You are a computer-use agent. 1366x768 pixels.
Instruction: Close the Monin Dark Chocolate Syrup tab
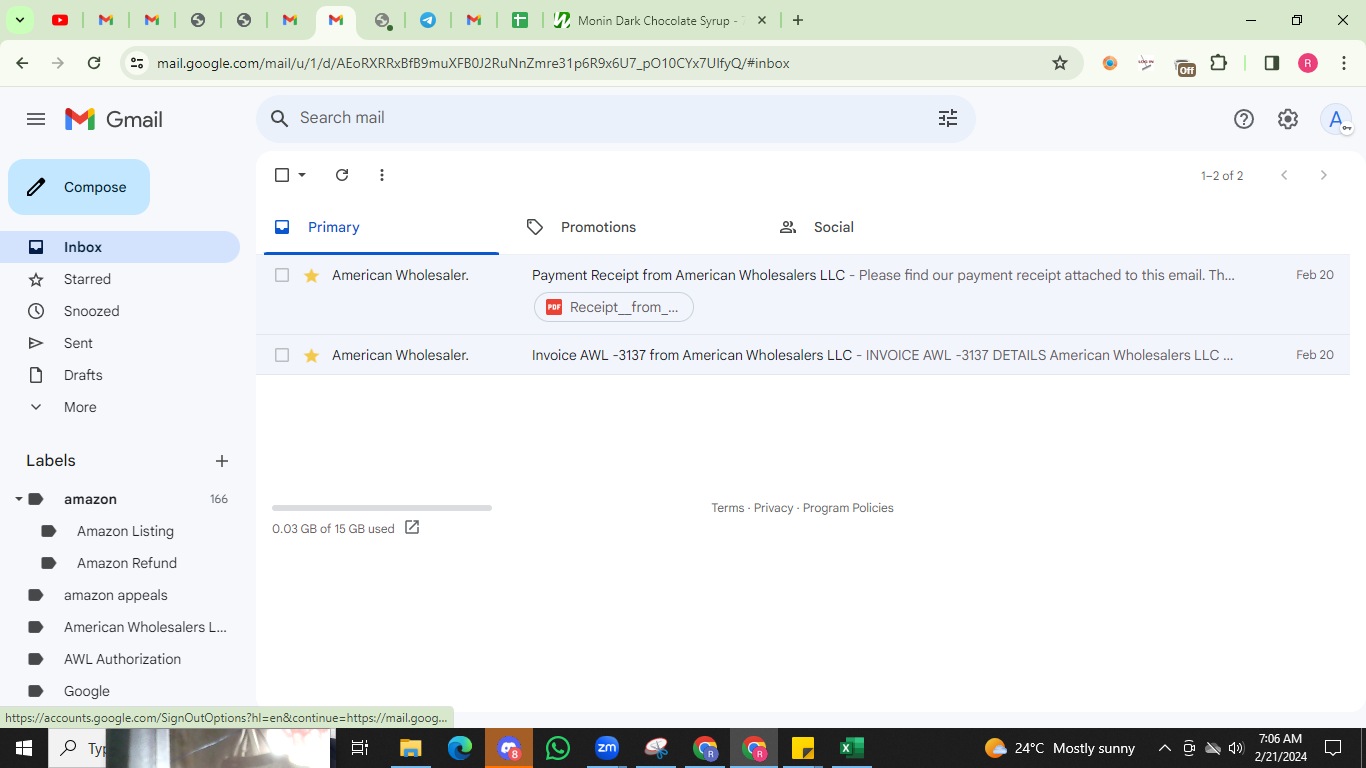(x=763, y=20)
